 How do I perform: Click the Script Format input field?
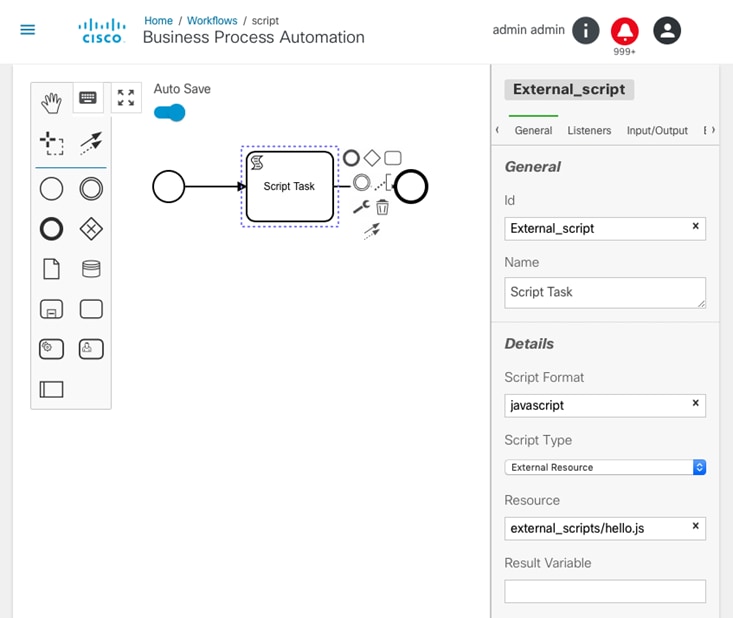pyautogui.click(x=605, y=405)
